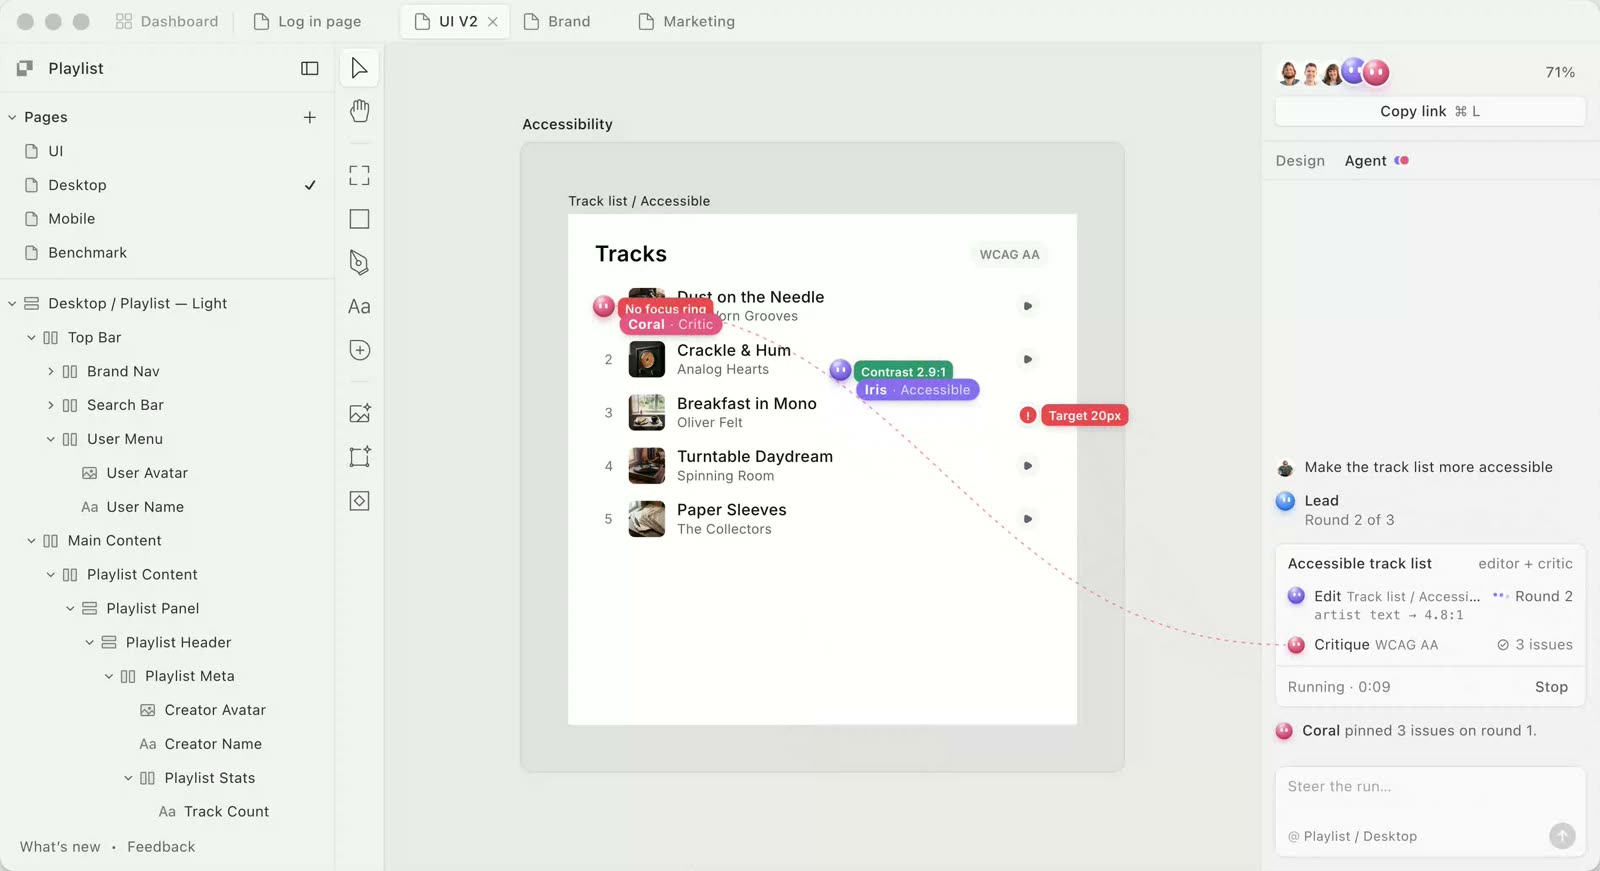Viewport: 1600px width, 871px height.
Task: Expand the Search Bar layer
Action: (50, 405)
